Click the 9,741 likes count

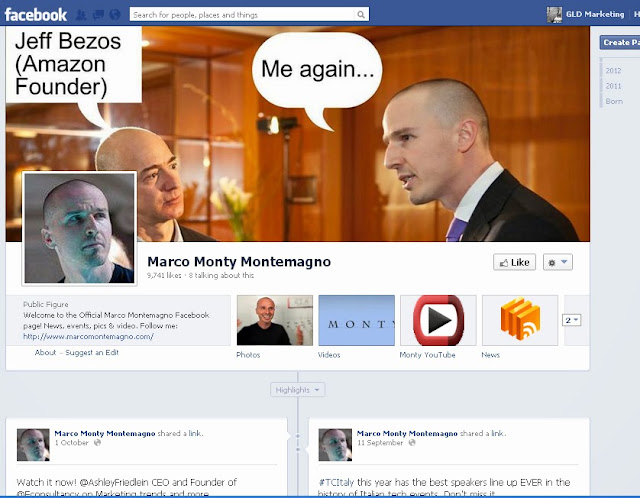pos(164,276)
